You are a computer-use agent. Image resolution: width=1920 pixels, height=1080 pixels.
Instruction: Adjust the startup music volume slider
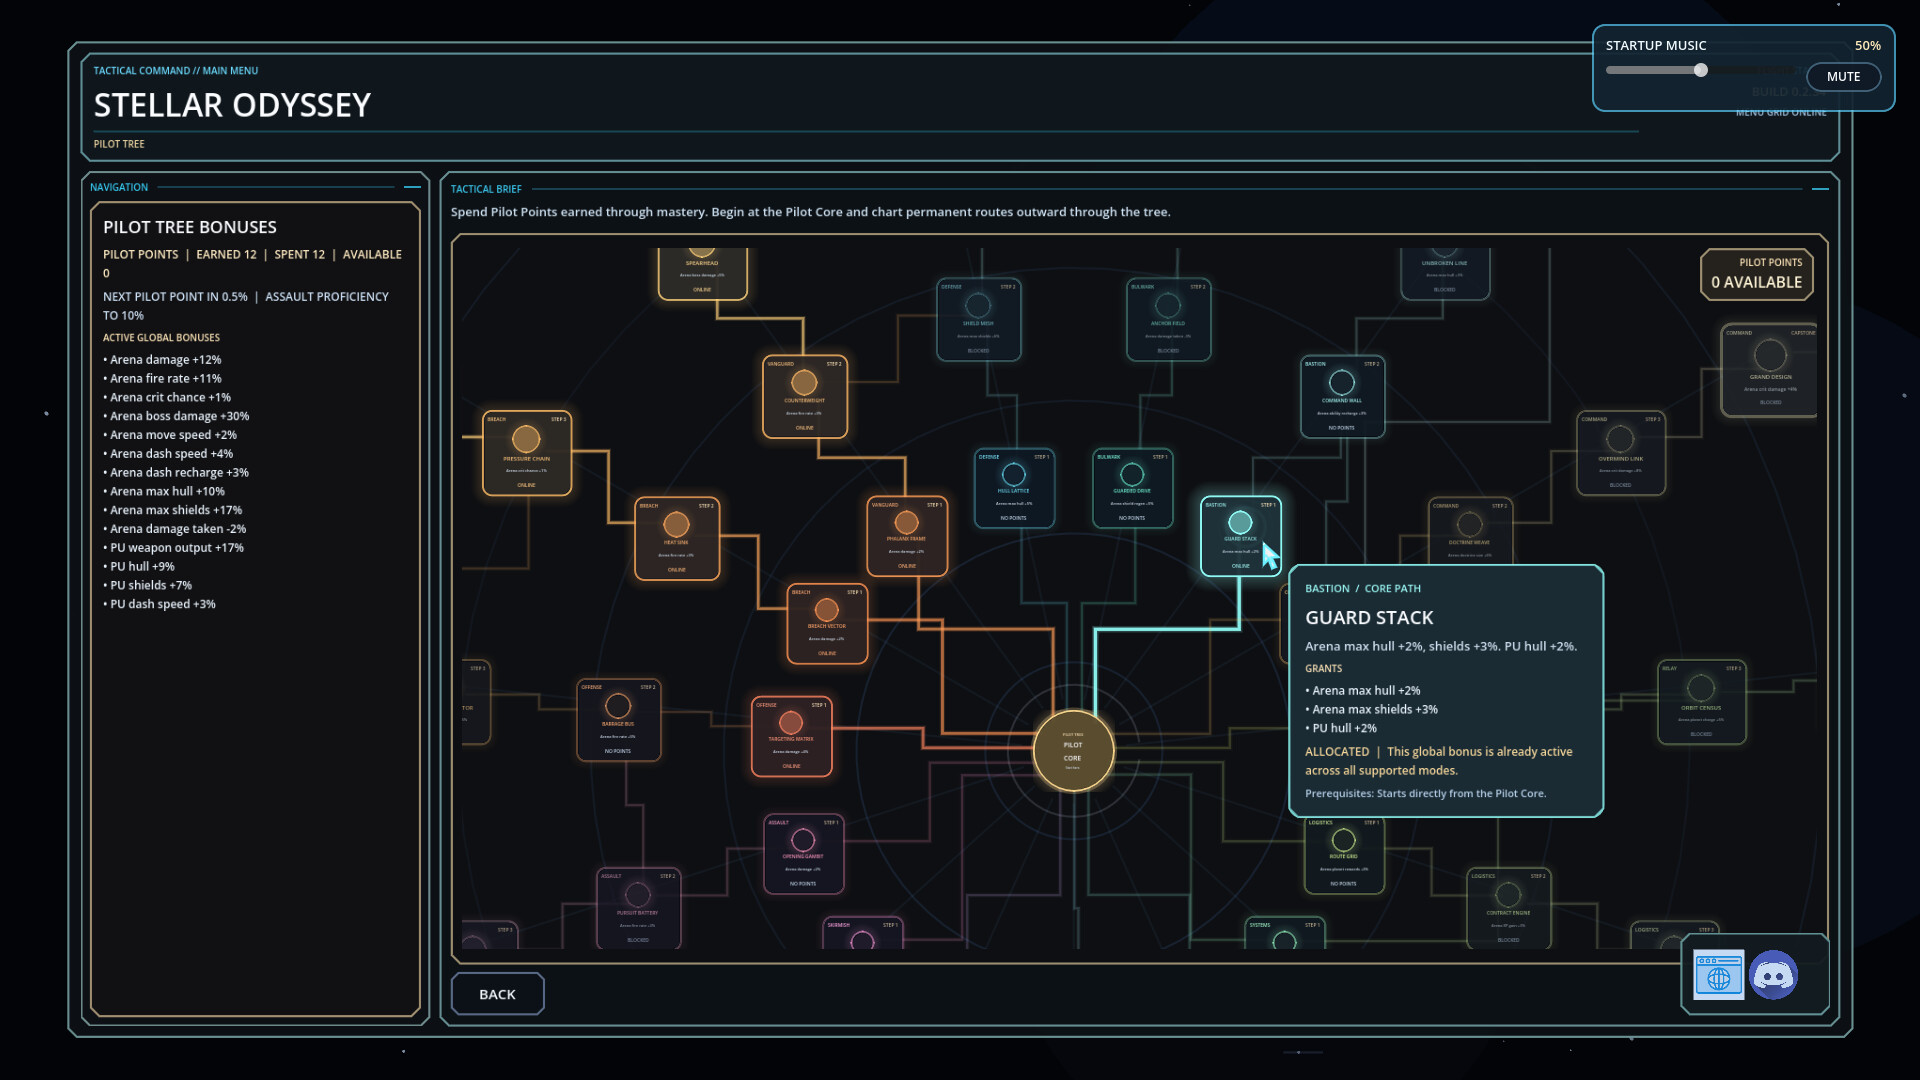click(x=1700, y=70)
